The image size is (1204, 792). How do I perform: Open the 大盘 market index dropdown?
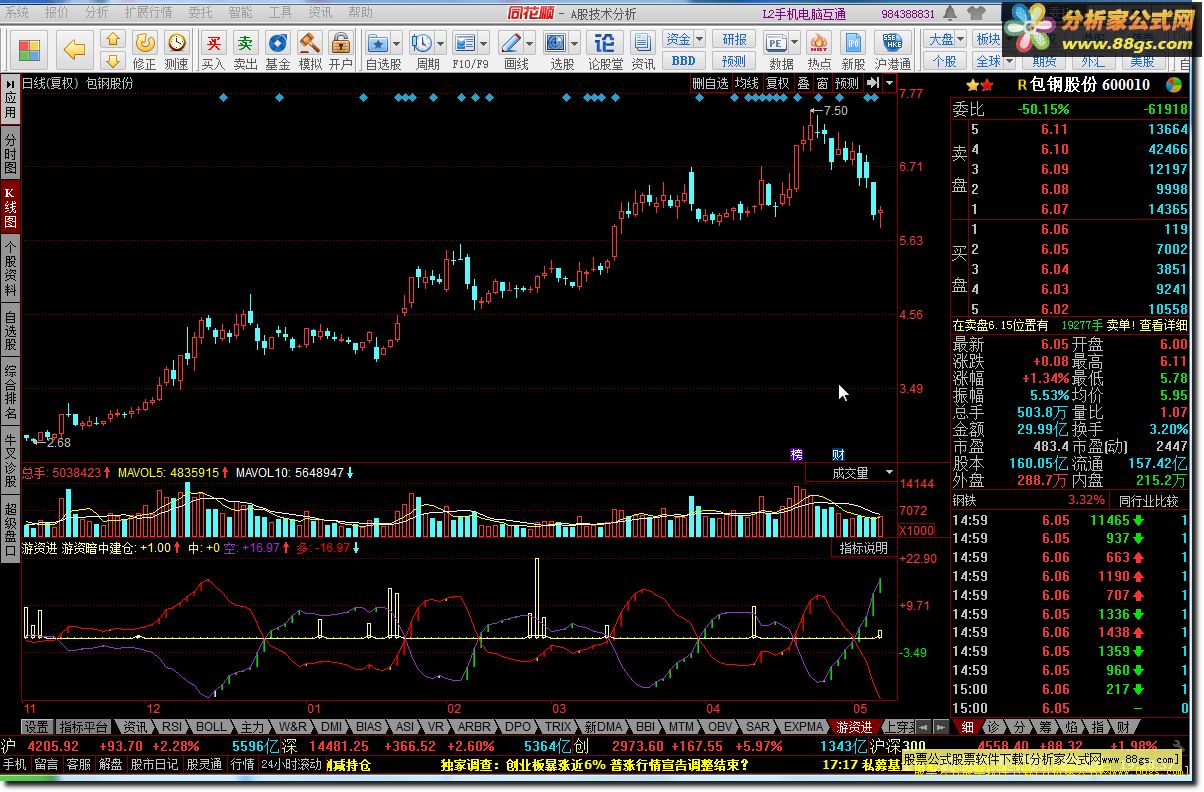tap(946, 39)
